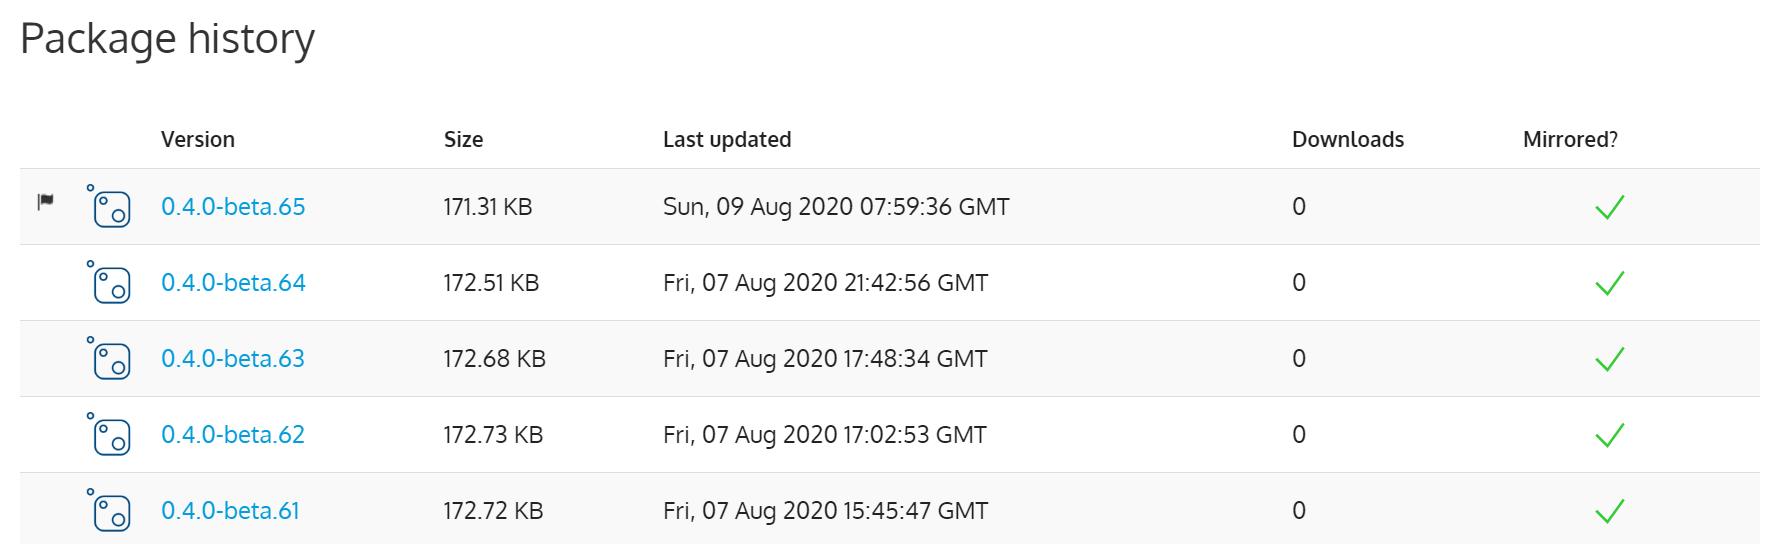Open version 0.4.0-beta.65 link
The height and width of the screenshot is (544, 1778).
coord(233,207)
